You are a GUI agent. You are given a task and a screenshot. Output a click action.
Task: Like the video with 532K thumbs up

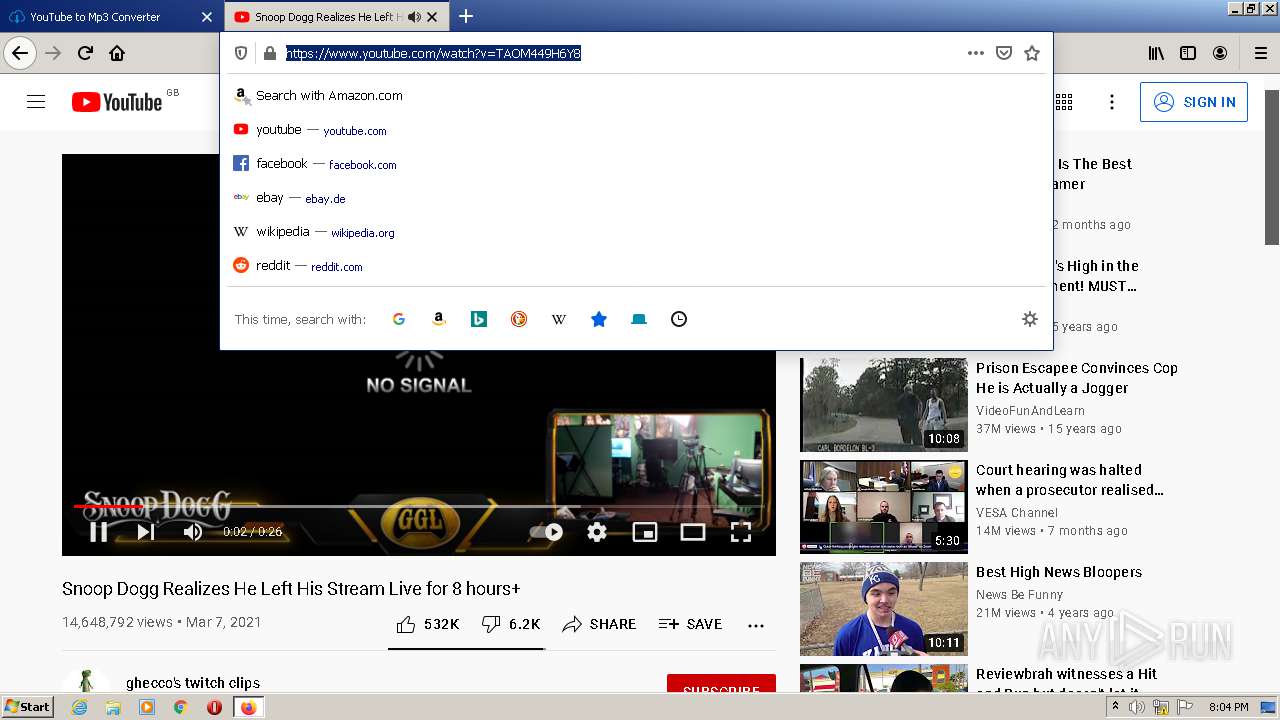(427, 624)
